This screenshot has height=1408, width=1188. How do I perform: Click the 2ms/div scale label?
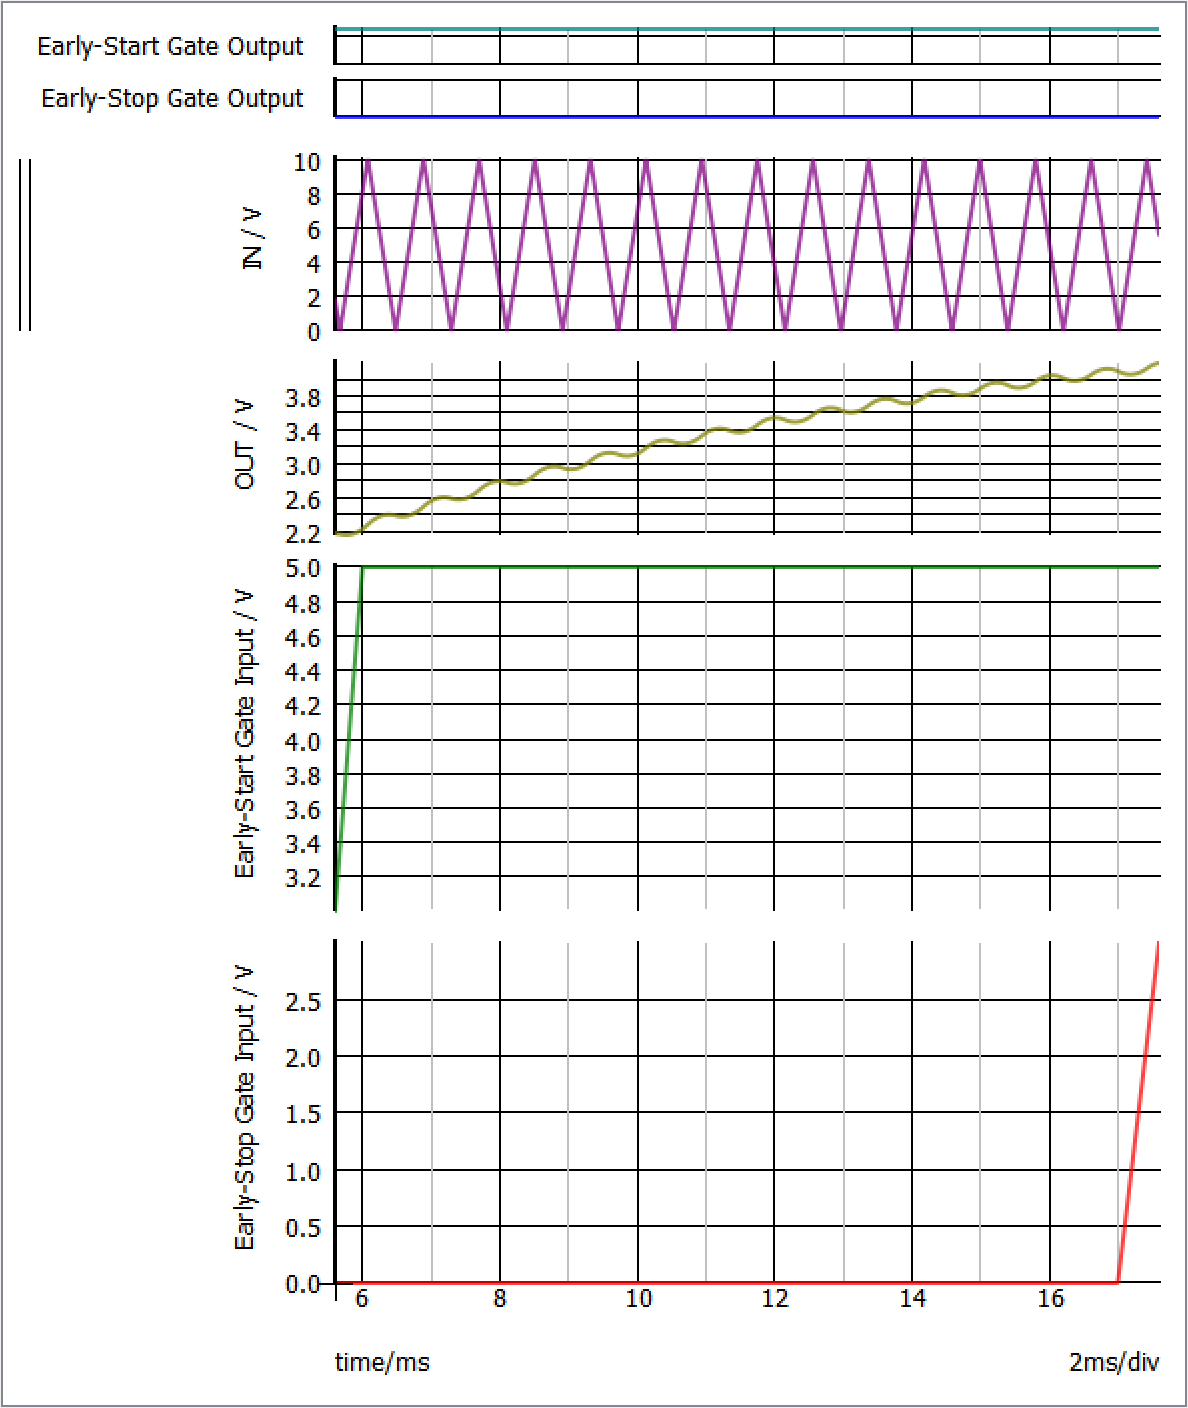click(x=1113, y=1363)
